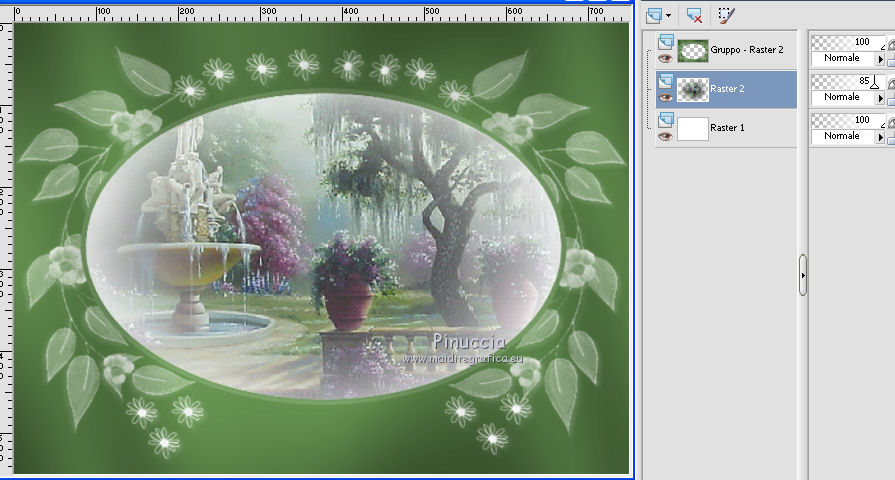Open the blend mode dropdown for Gruppo - Raster 2
This screenshot has height=480, width=895.
(880, 59)
